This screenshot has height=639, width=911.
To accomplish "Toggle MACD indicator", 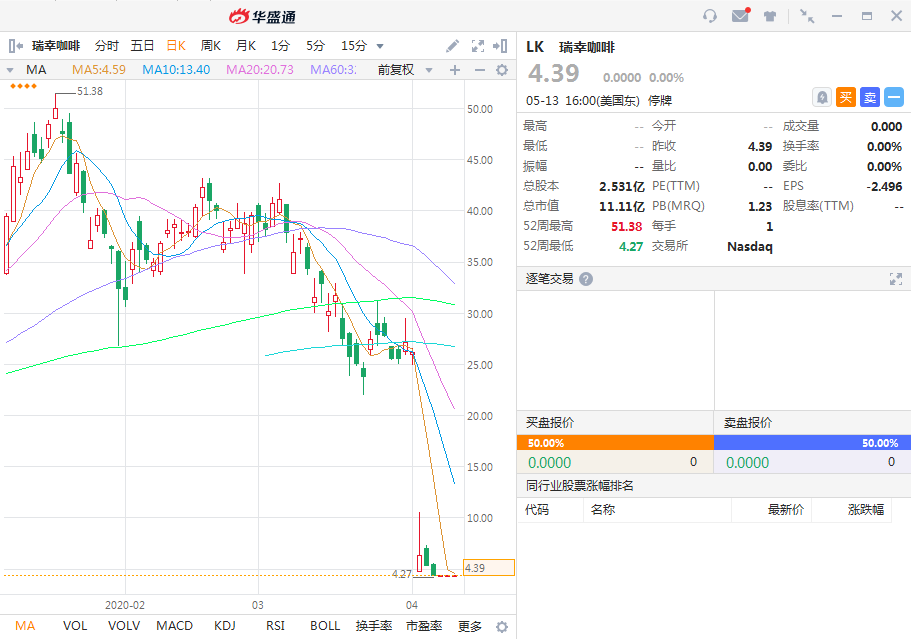I will pyautogui.click(x=174, y=626).
